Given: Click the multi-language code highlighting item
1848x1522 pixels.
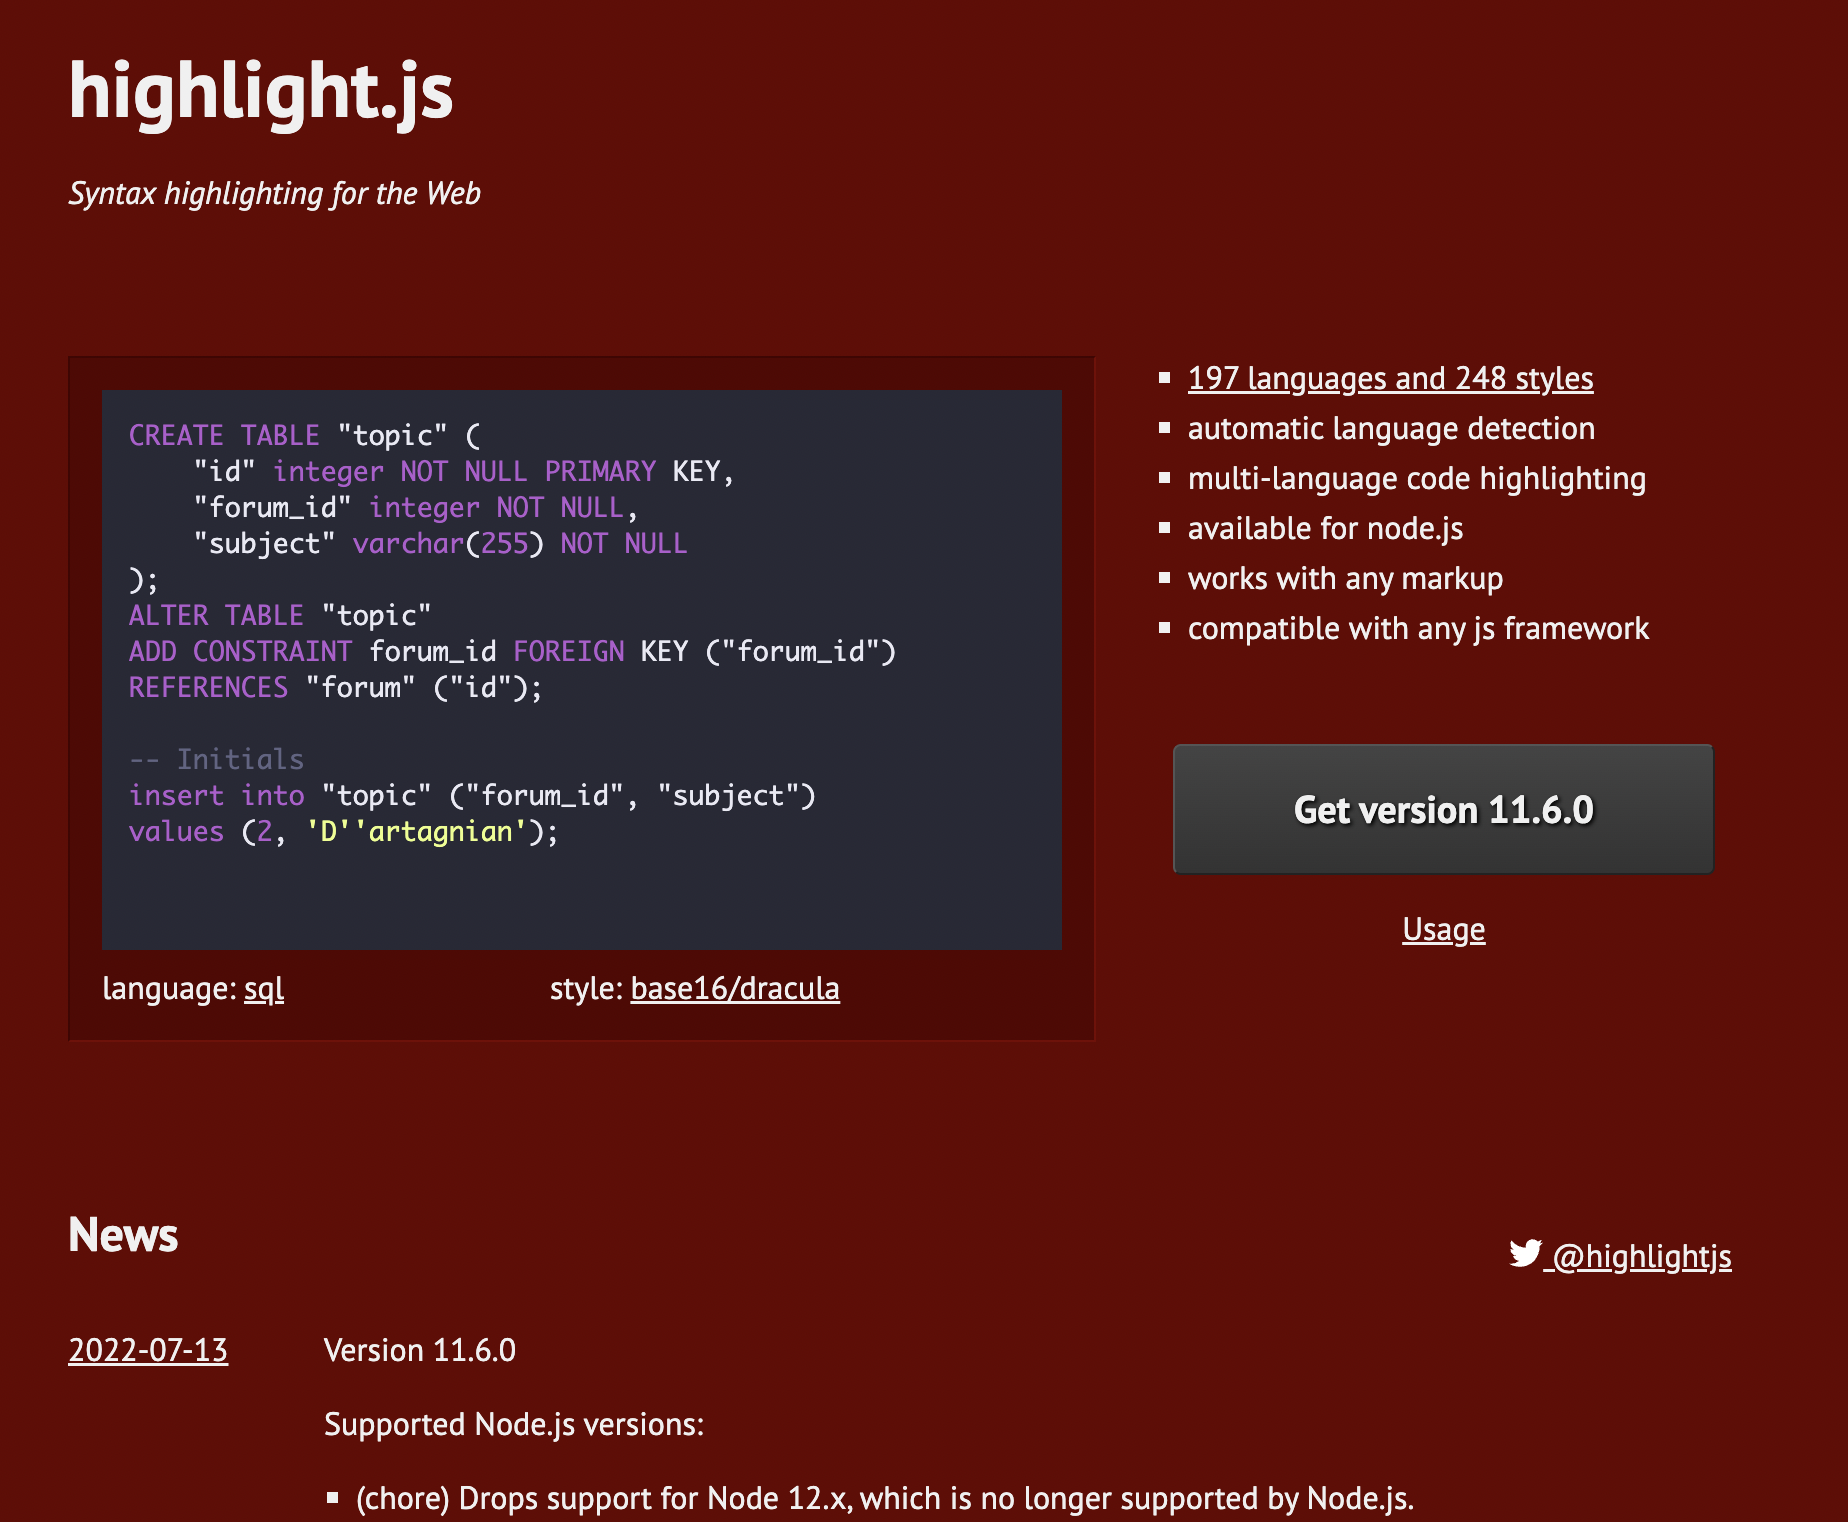Looking at the screenshot, I should 1417,478.
